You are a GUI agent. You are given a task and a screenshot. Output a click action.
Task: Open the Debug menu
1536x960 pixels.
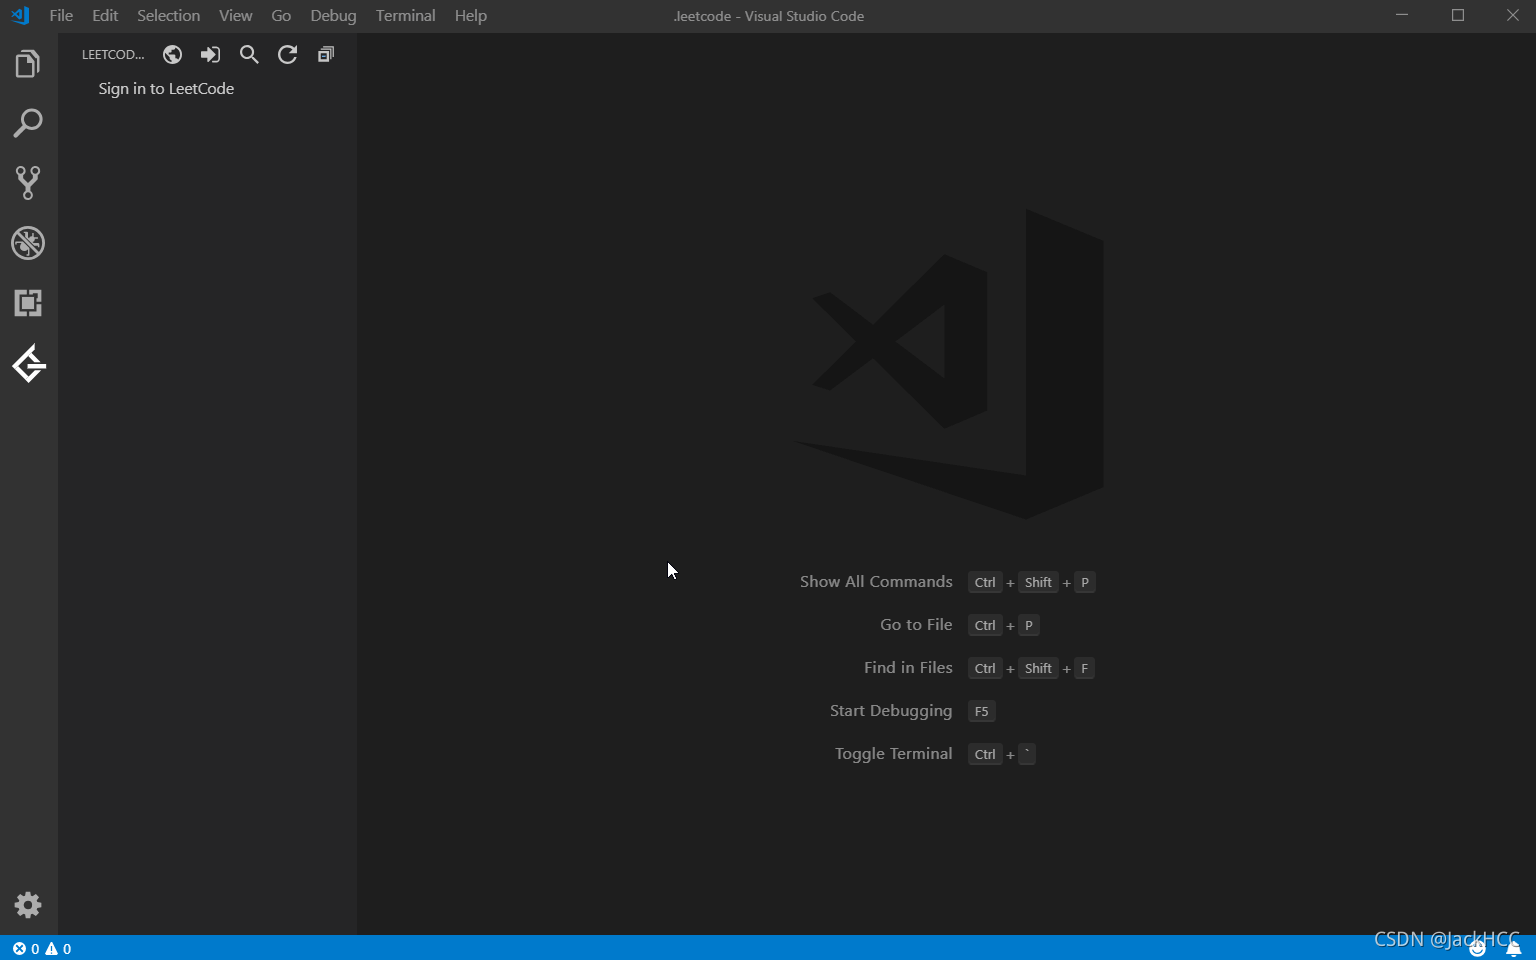(333, 16)
